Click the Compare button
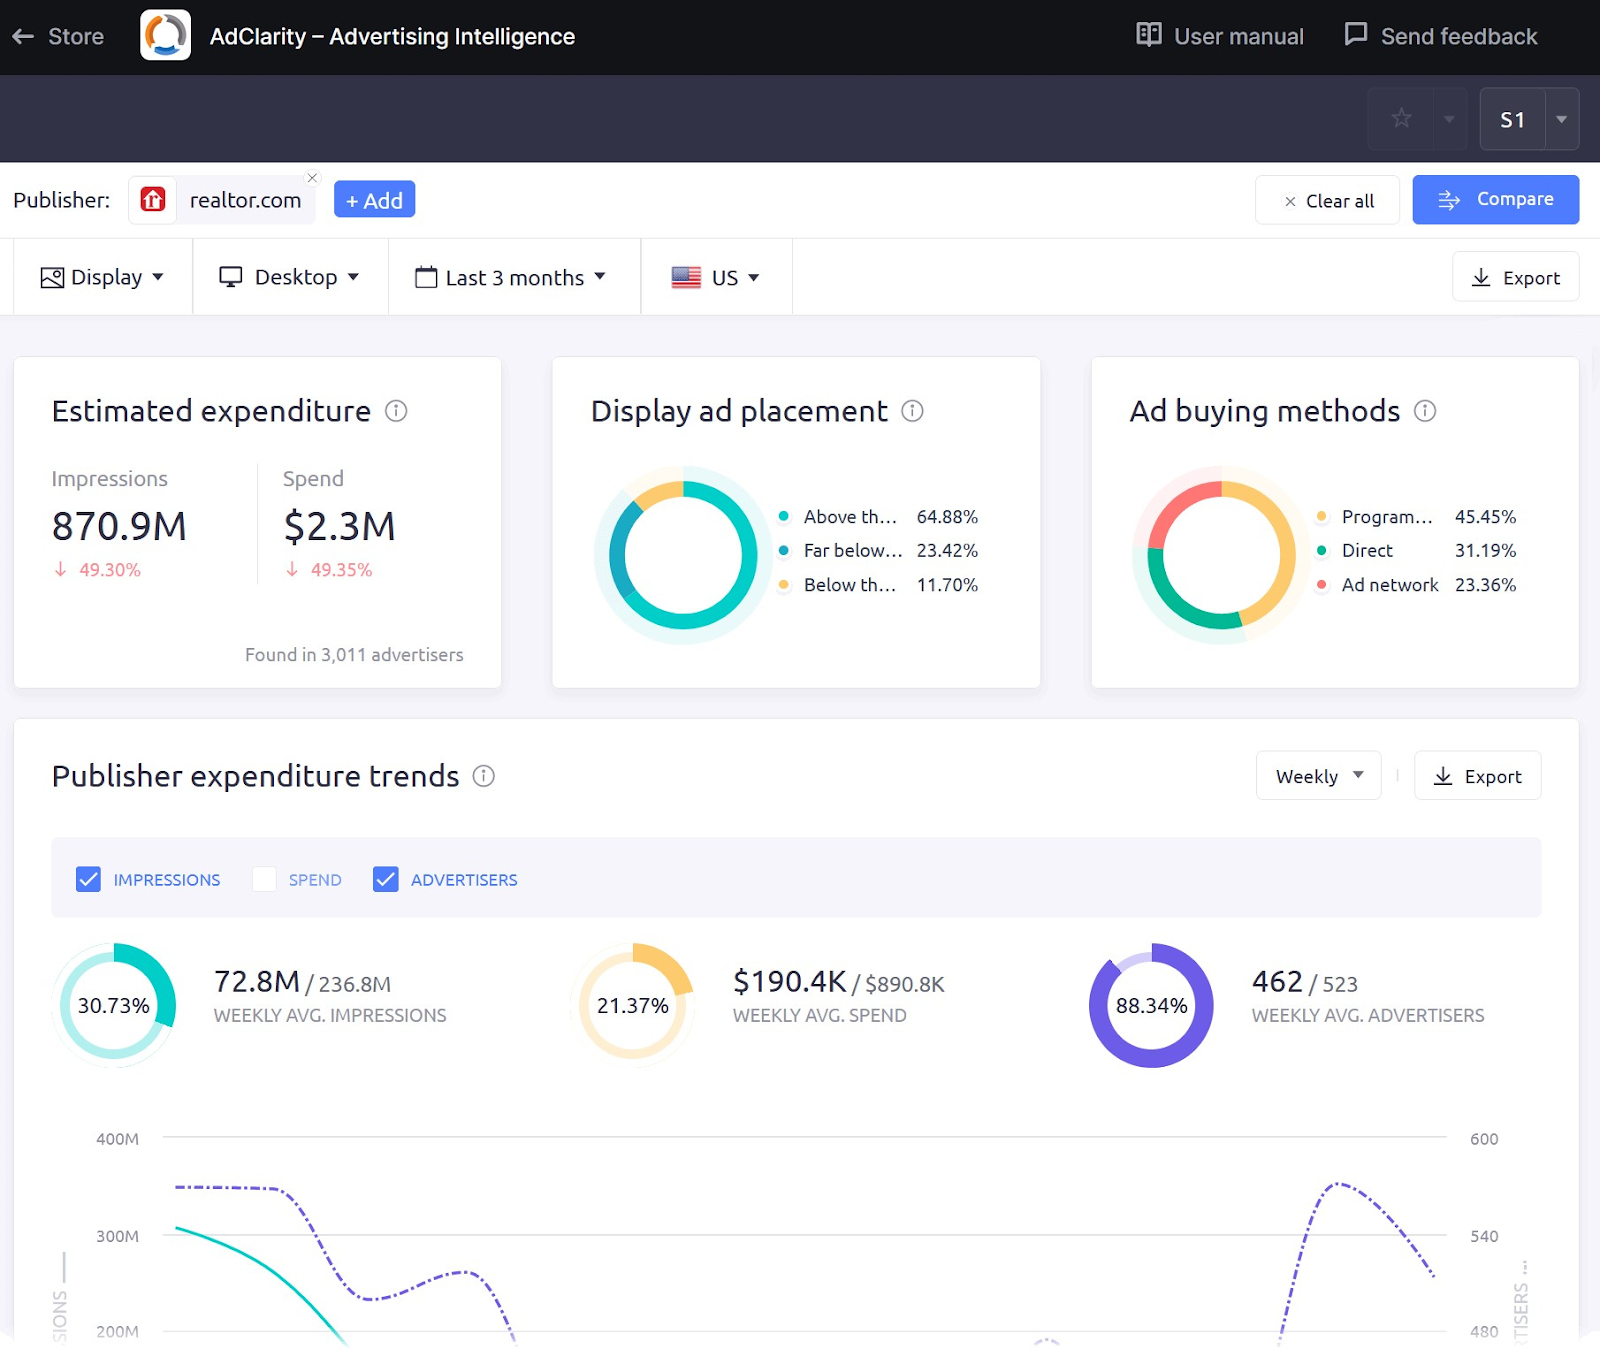 pyautogui.click(x=1495, y=199)
